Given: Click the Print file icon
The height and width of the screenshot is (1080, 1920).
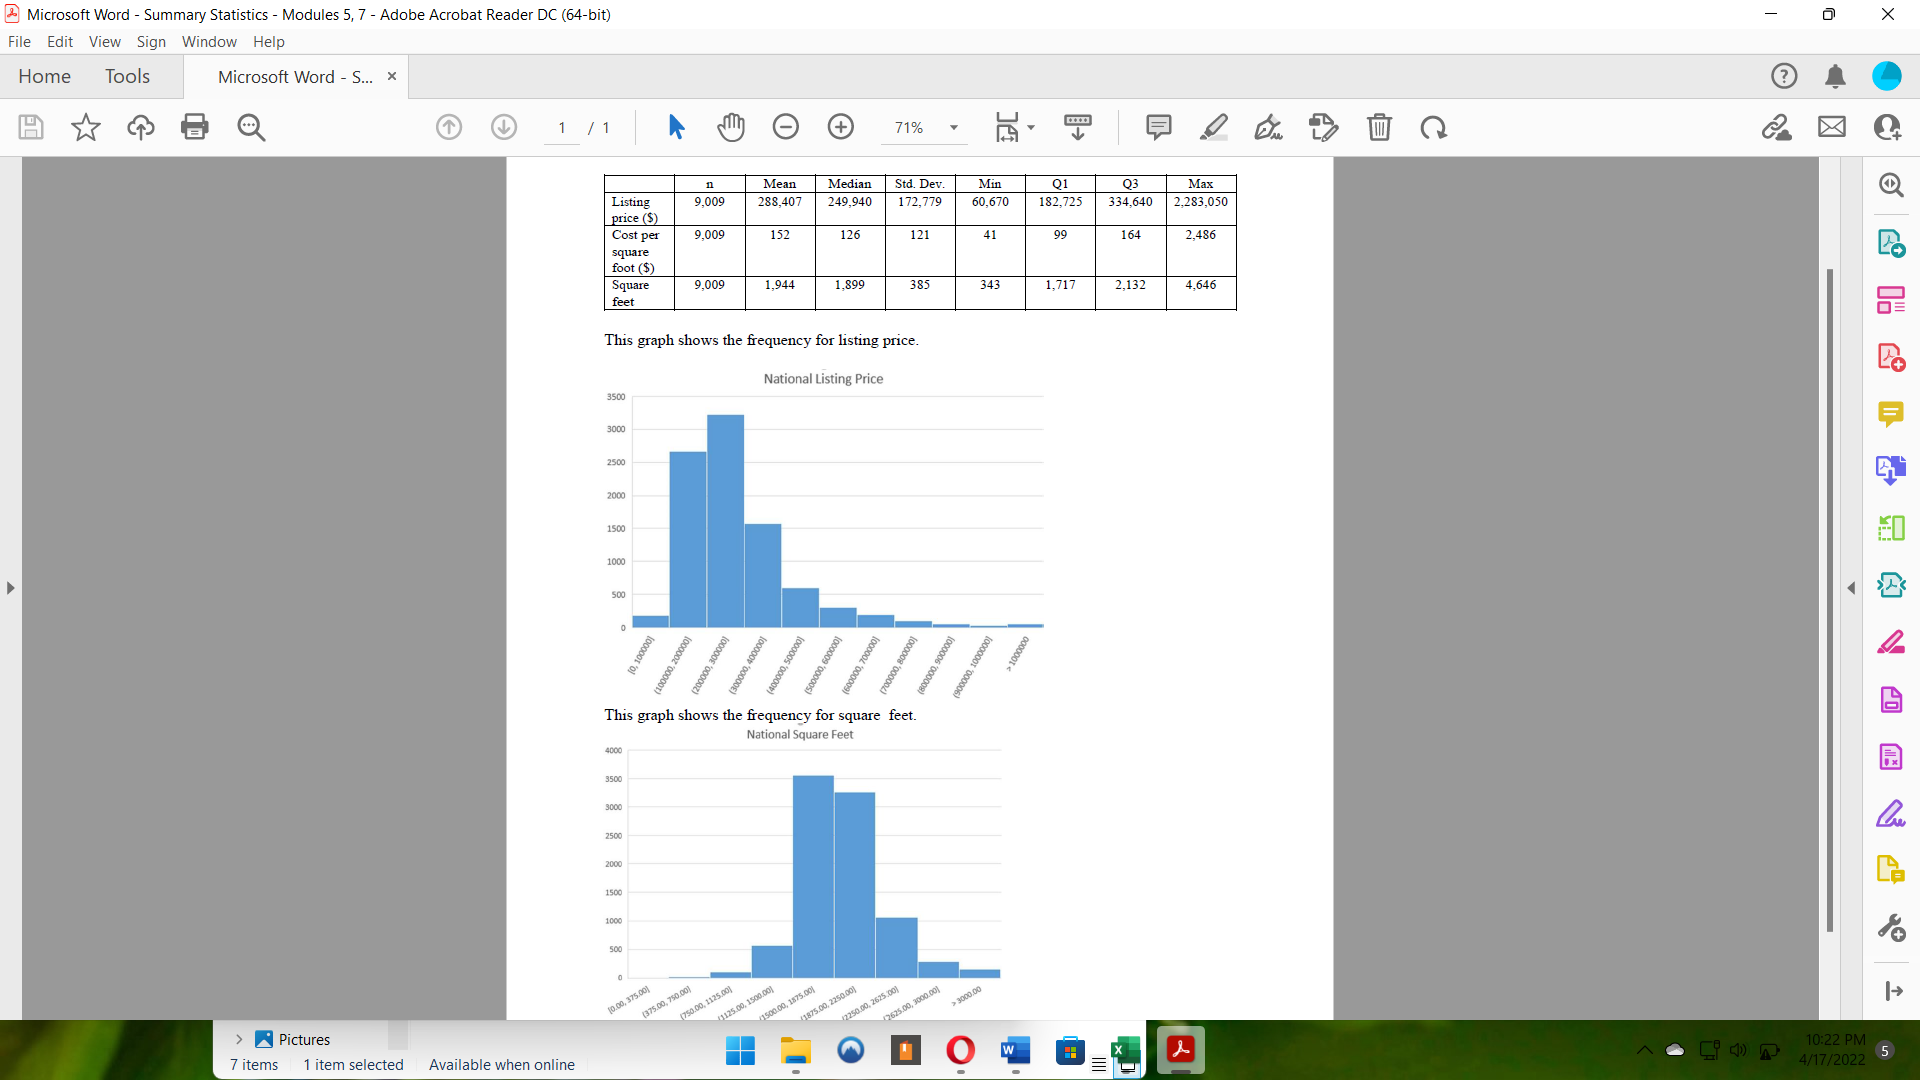Looking at the screenshot, I should [195, 127].
